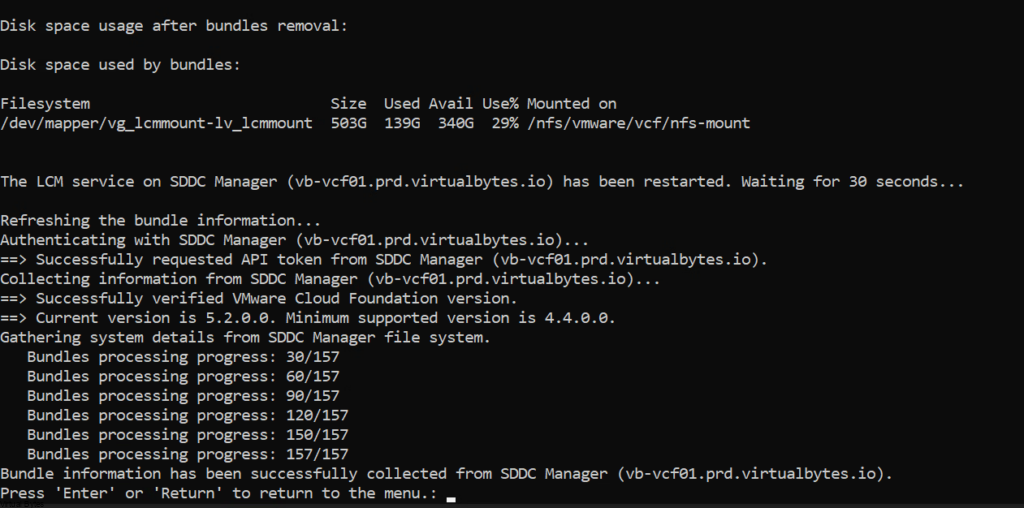Click the /nfs/vmware/vcf/nfs-mount mount path
This screenshot has height=508, width=1024.
click(x=638, y=123)
